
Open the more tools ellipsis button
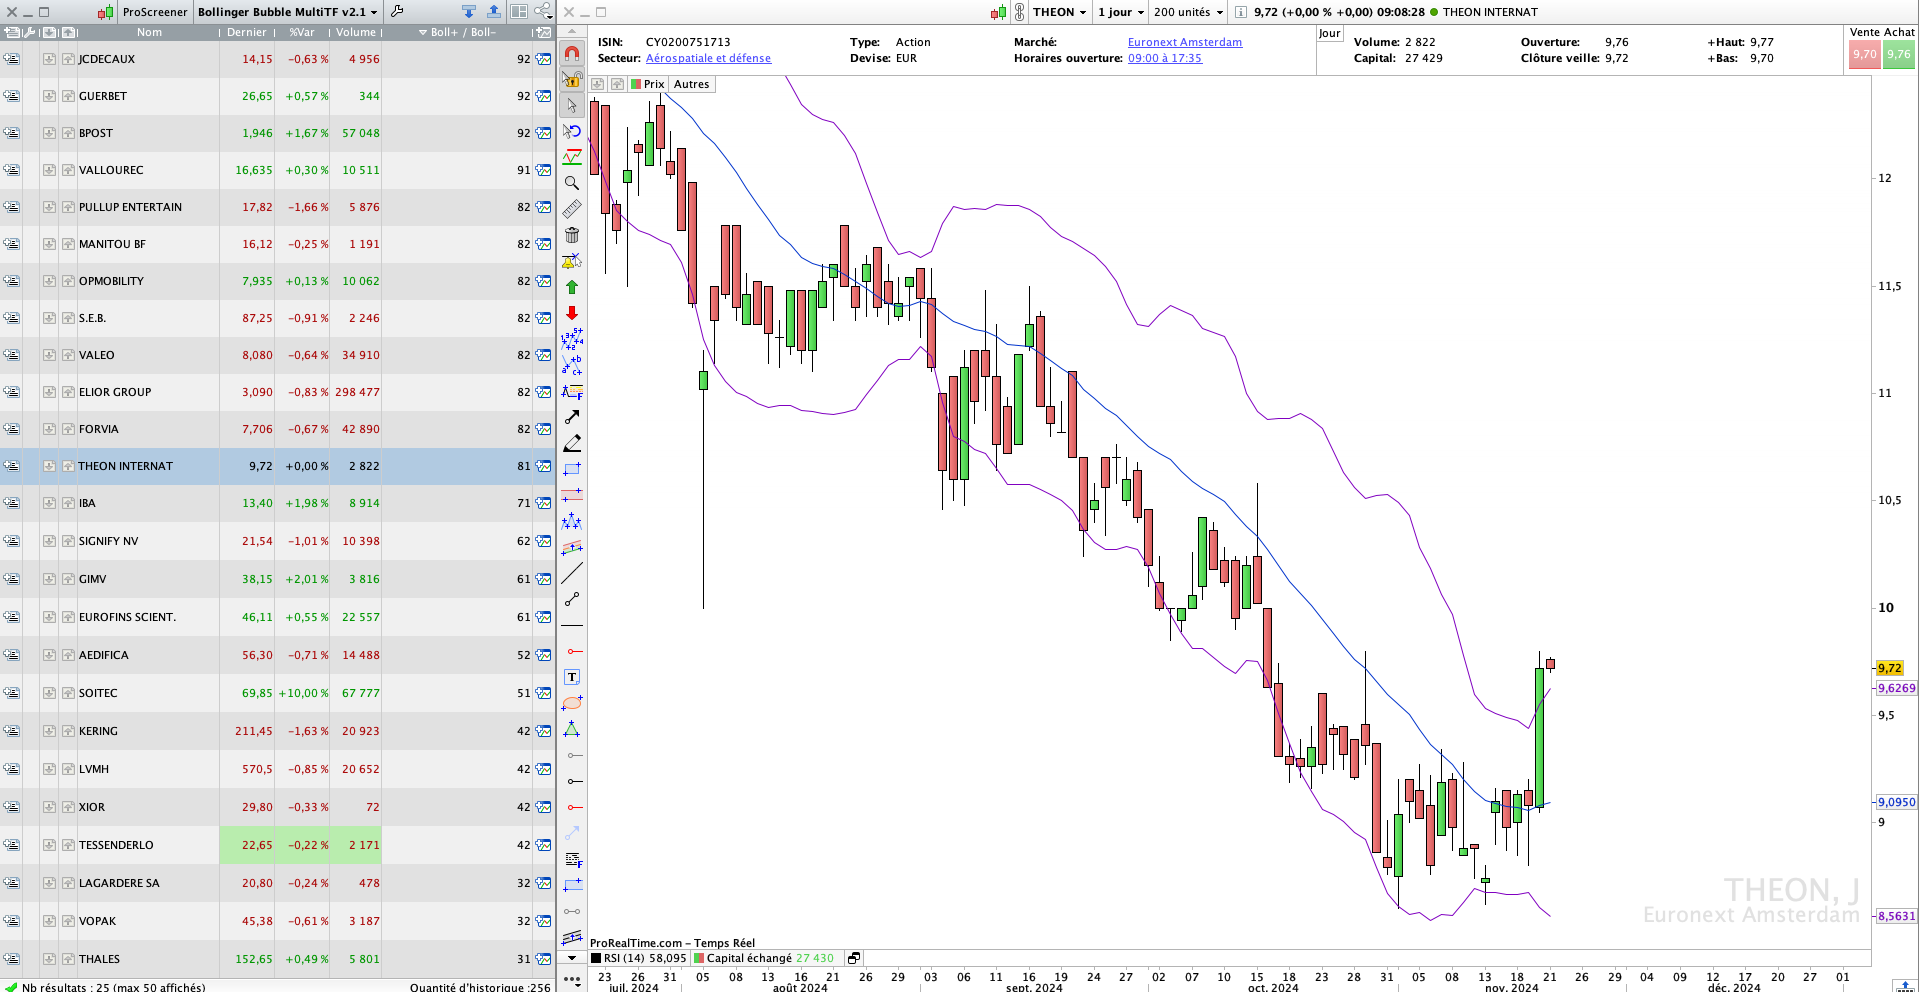[x=572, y=980]
